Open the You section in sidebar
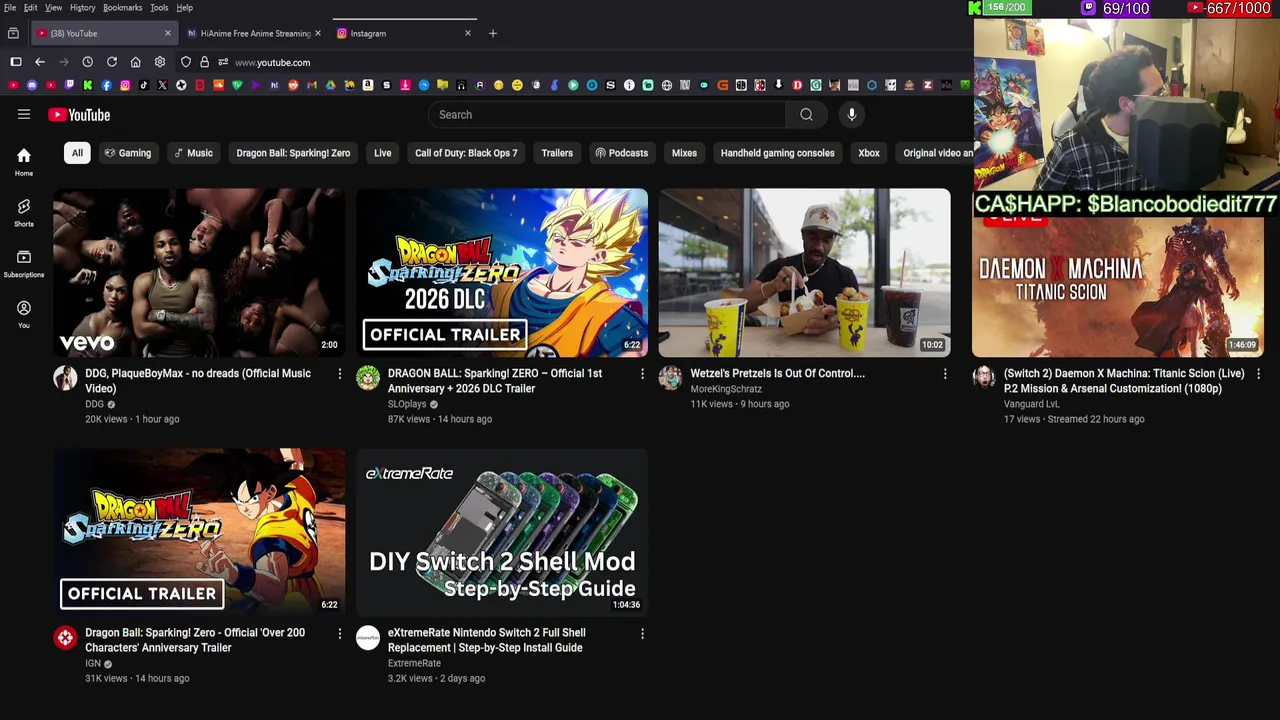This screenshot has width=1280, height=720. [x=24, y=314]
